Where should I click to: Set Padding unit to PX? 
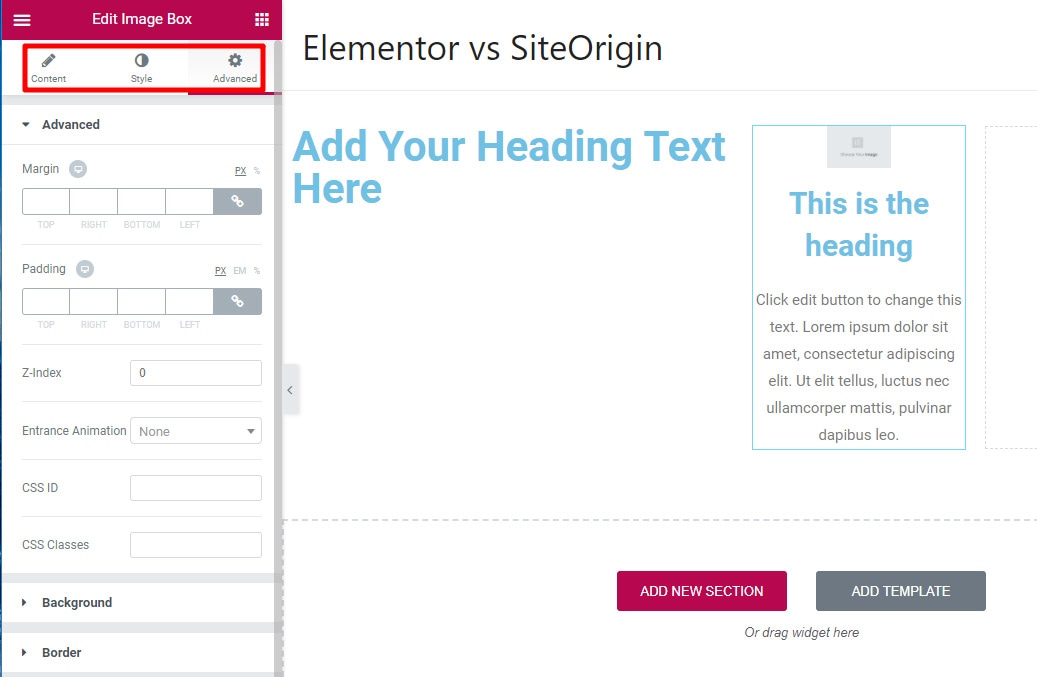click(x=220, y=270)
